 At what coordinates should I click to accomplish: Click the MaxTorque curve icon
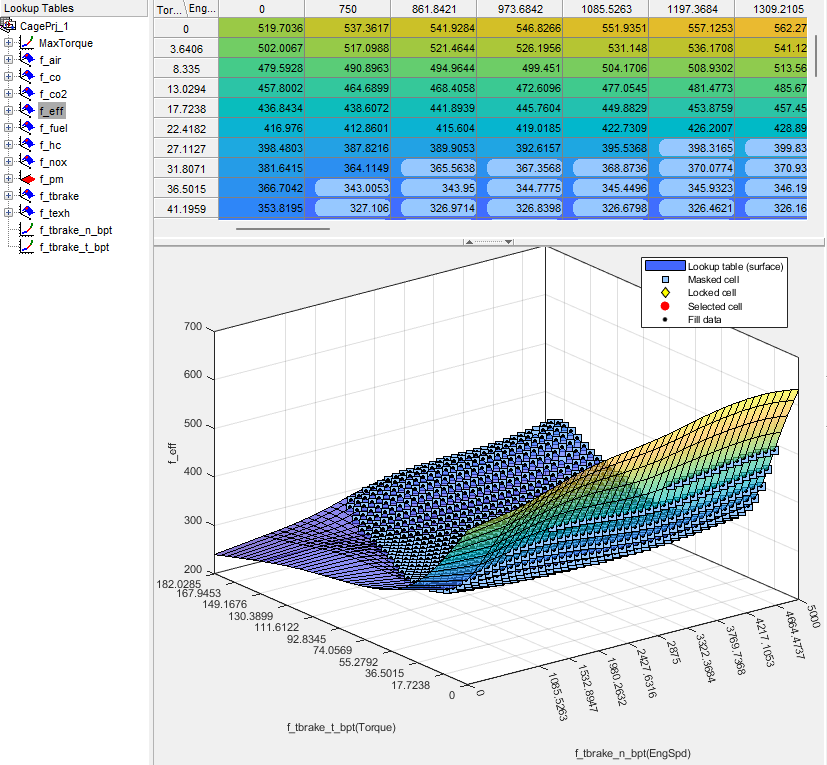28,43
